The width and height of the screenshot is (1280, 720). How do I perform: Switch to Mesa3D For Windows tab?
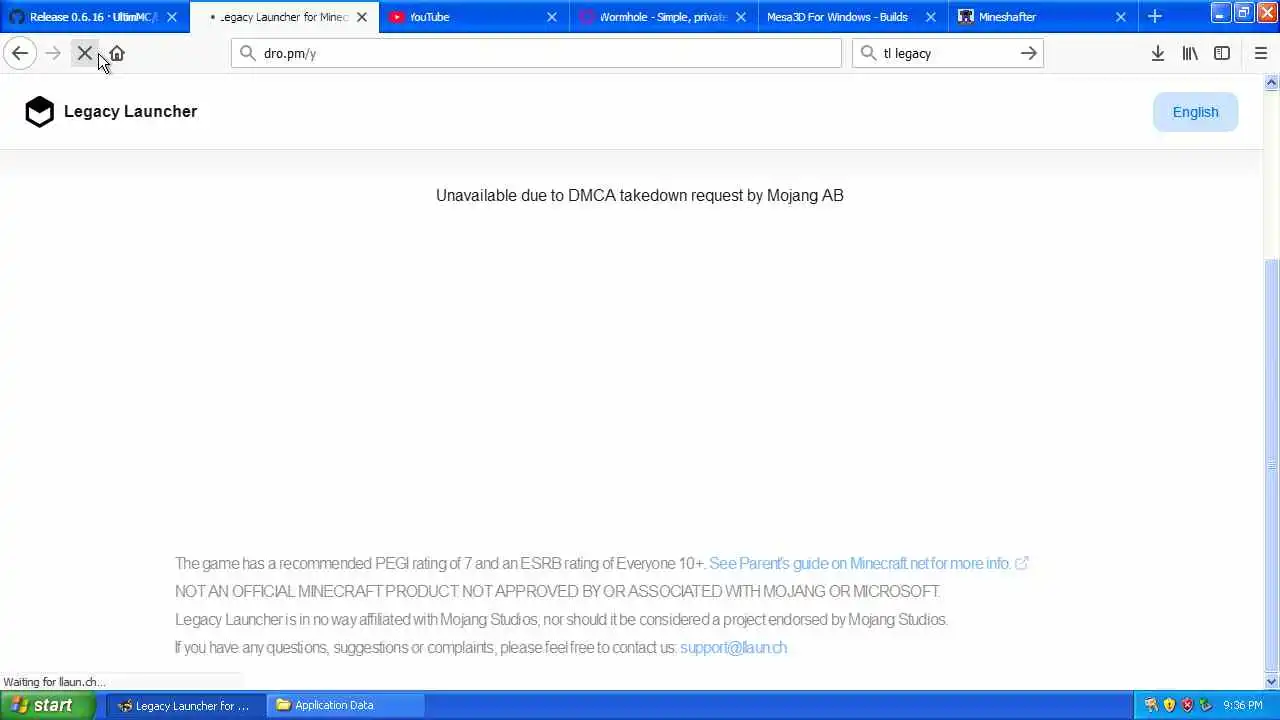point(855,17)
